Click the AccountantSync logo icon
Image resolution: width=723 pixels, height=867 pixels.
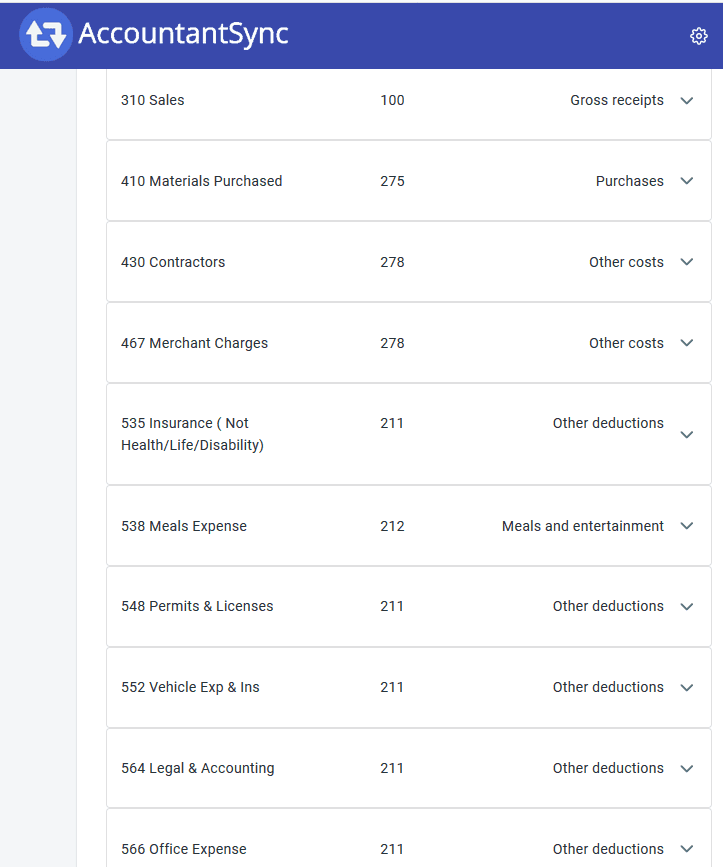click(45, 34)
